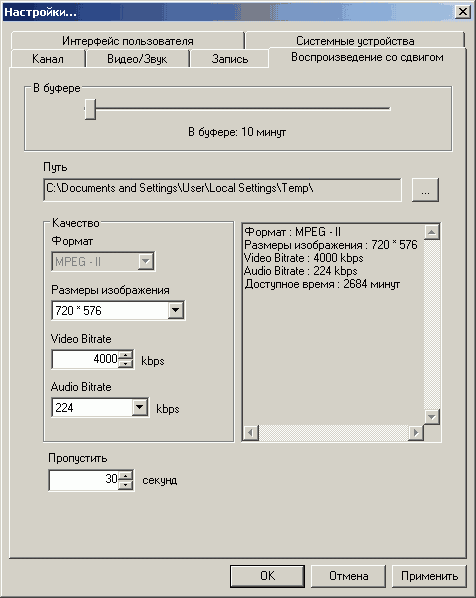Click the info panel scroll left arrow

251,433
